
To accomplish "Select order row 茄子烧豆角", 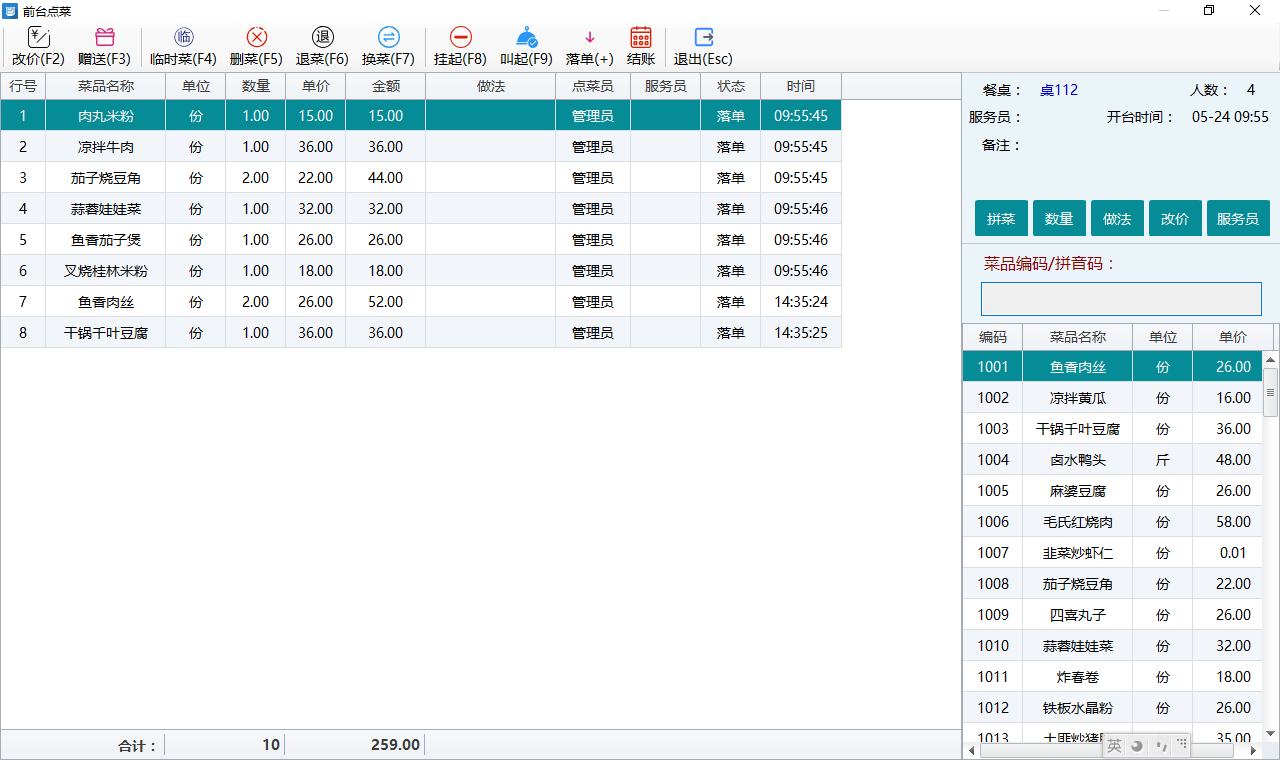I will coord(421,178).
